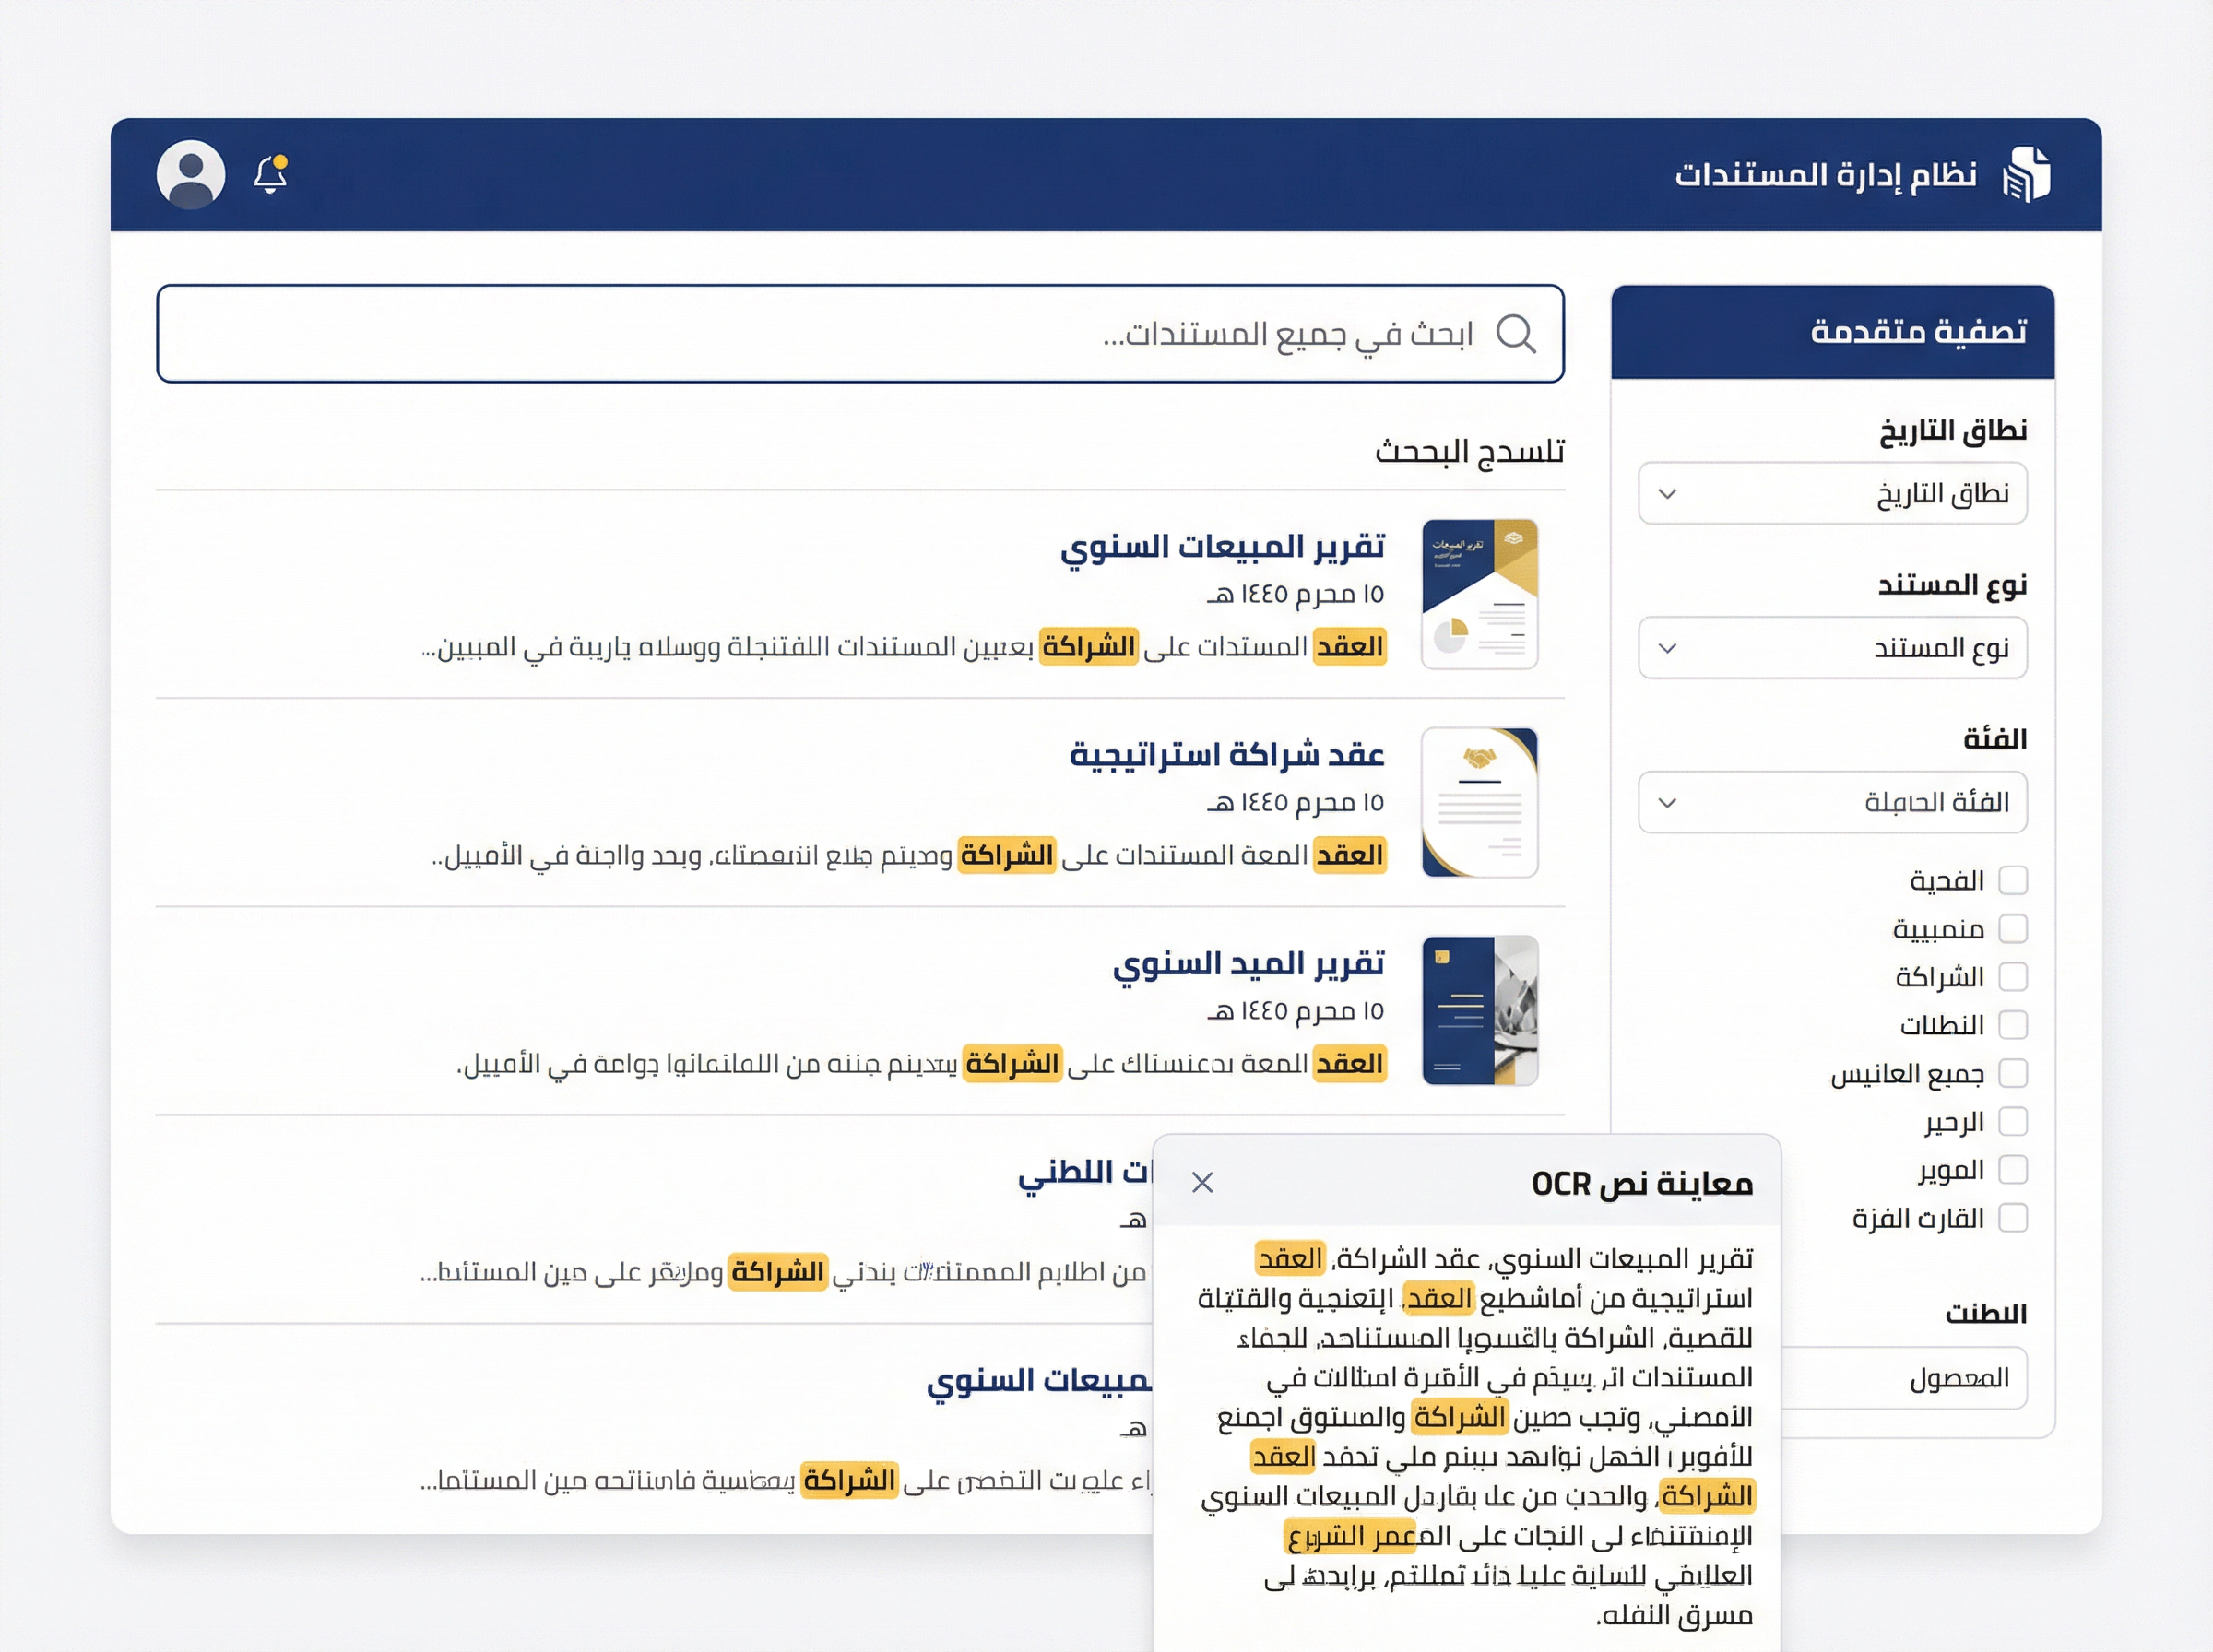Tick the الفدية checkbox
Viewport: 2213px width, 1652px height.
click(2013, 881)
